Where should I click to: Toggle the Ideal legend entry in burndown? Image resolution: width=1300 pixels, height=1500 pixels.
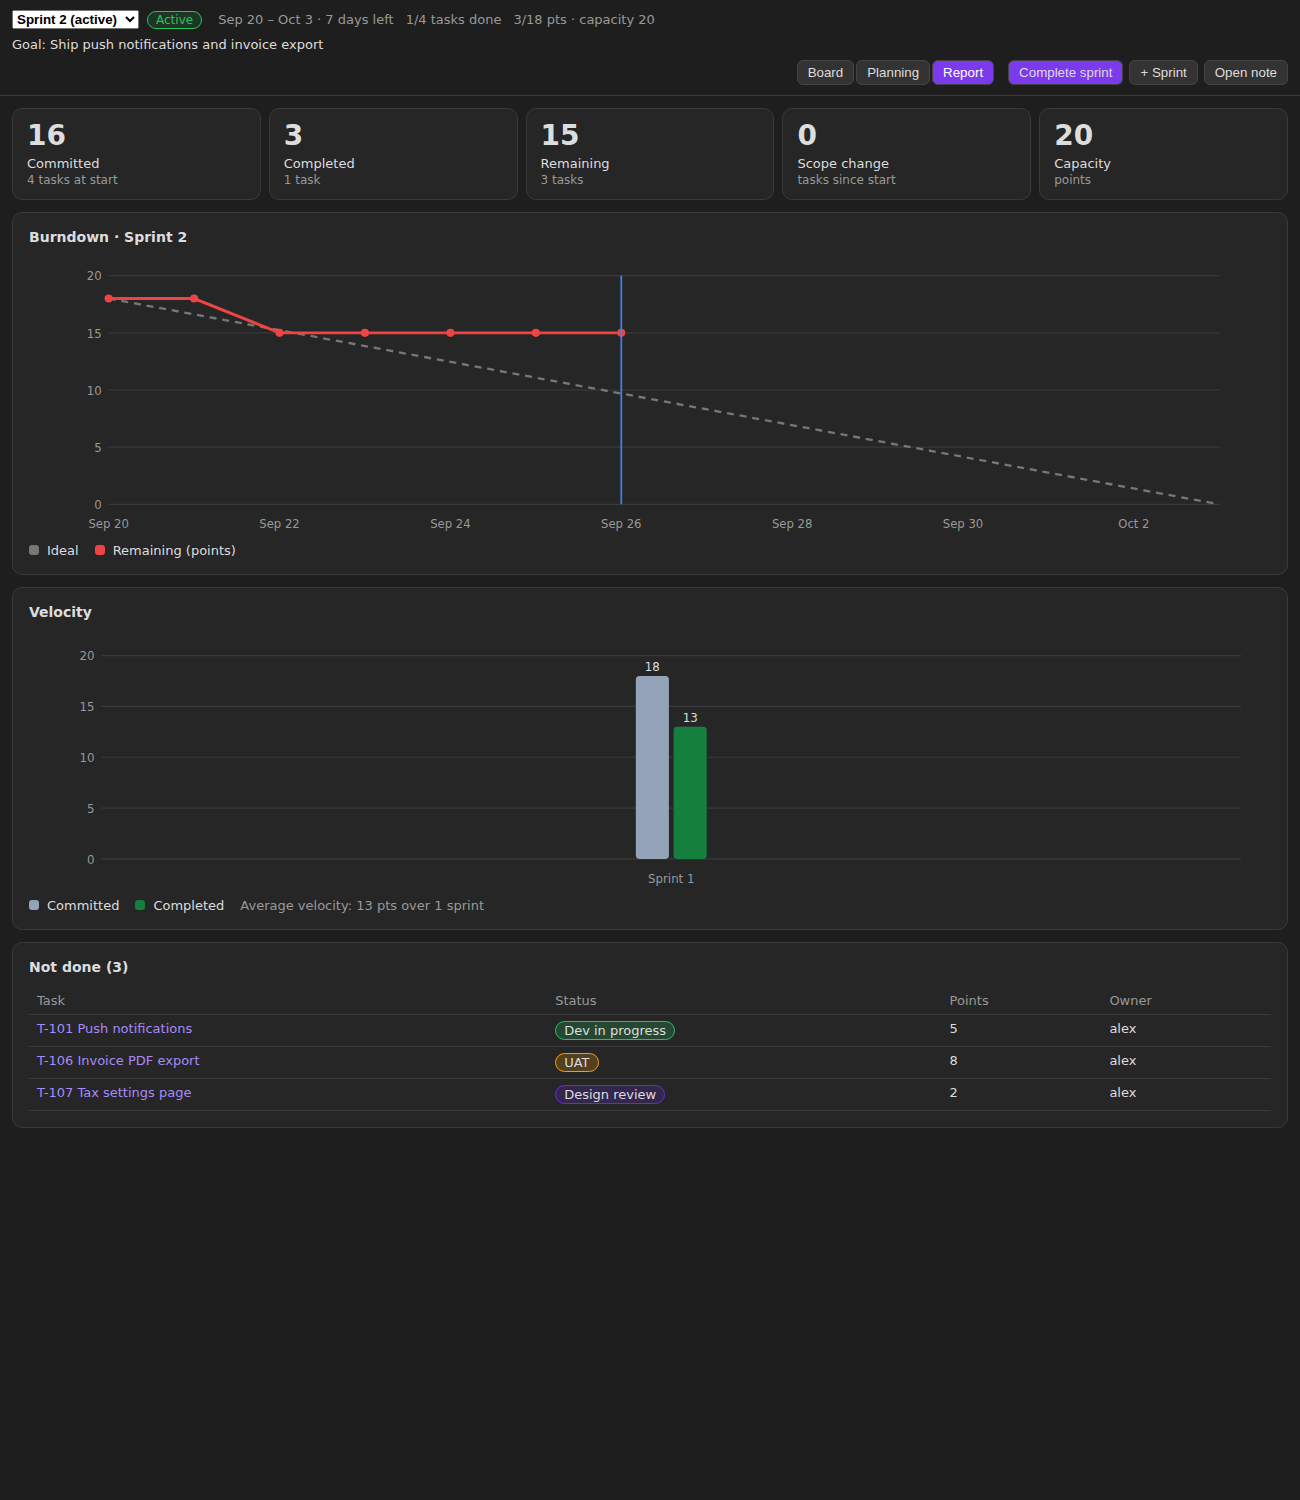[54, 551]
